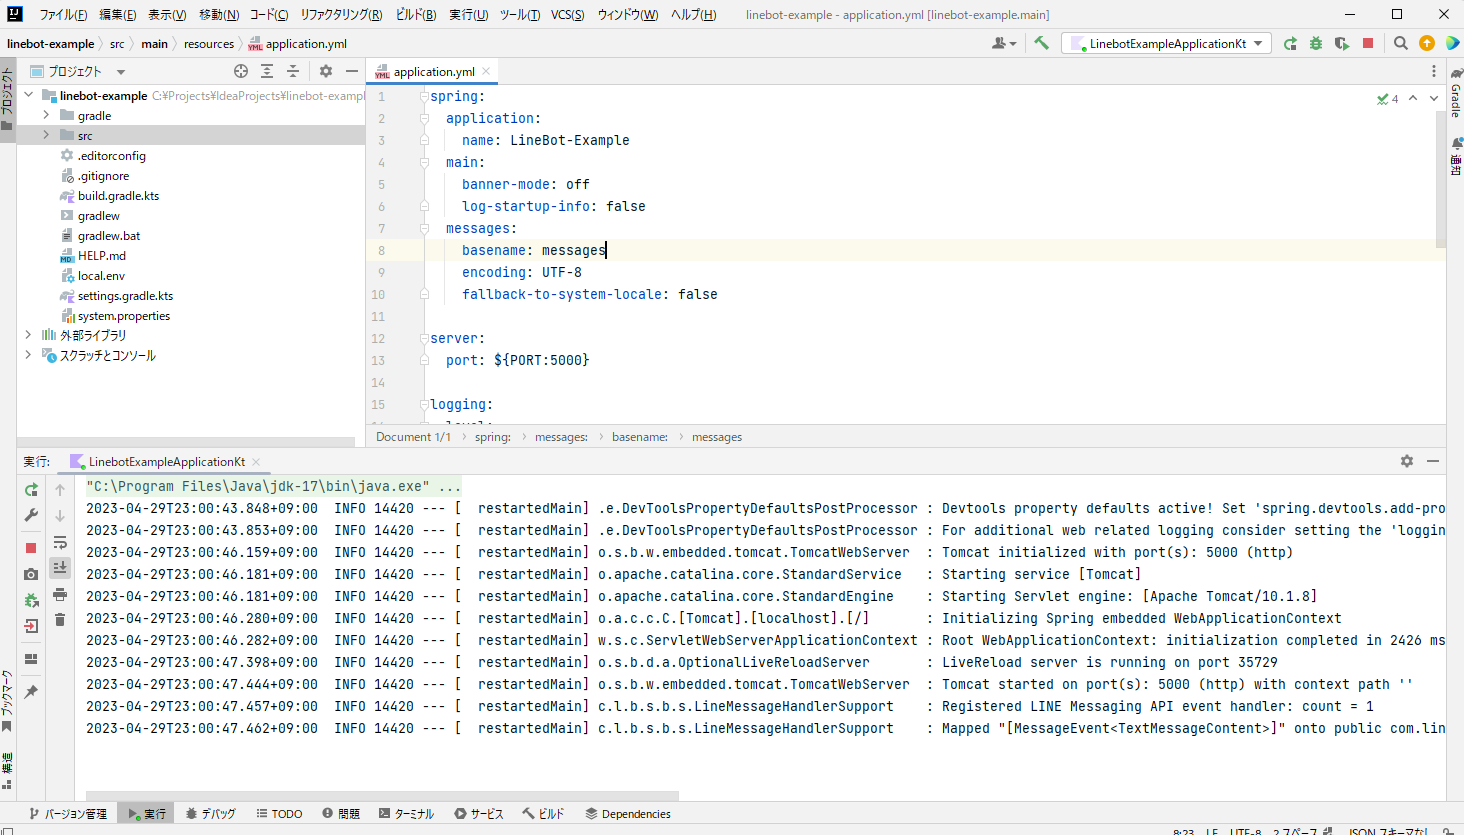Click the console horizontal scrollbar
1464x835 pixels.
382,796
